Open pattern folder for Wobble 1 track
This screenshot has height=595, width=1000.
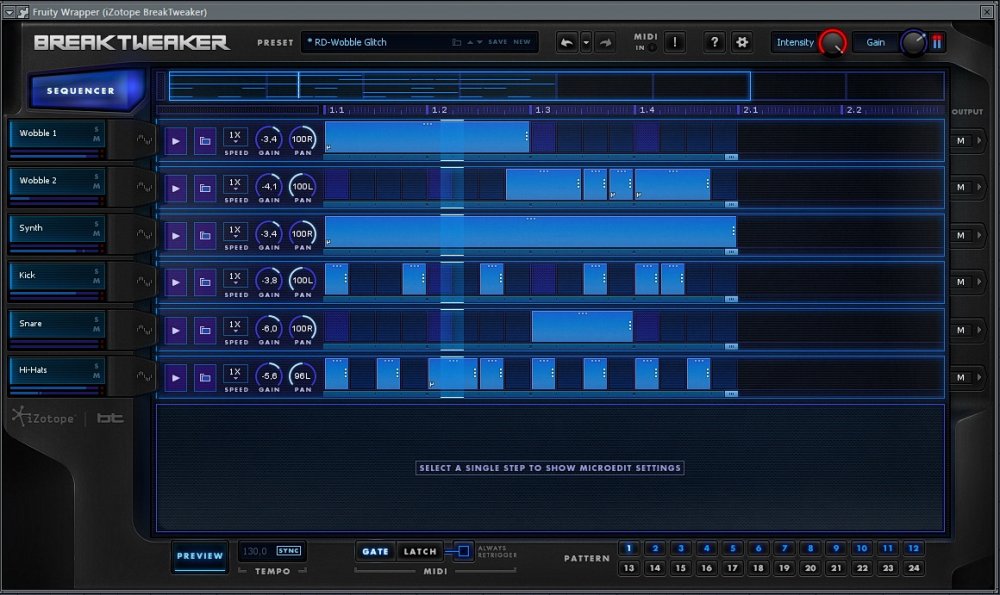[x=205, y=141]
